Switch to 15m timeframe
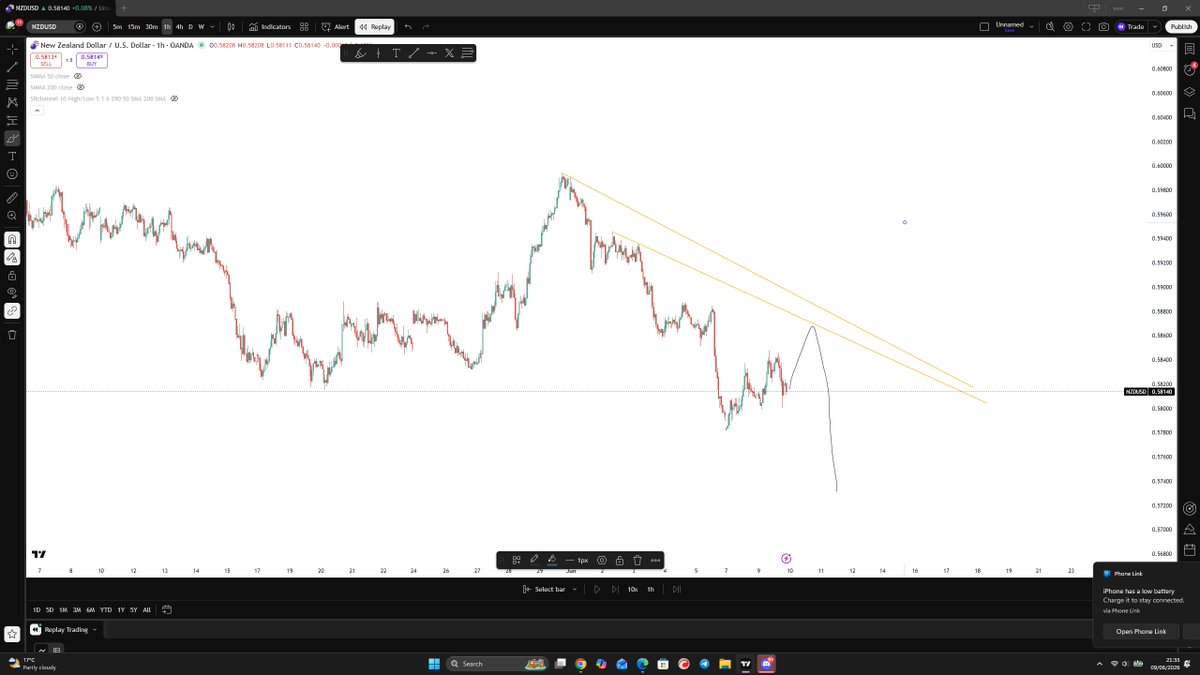This screenshot has width=1200, height=675. [x=134, y=27]
